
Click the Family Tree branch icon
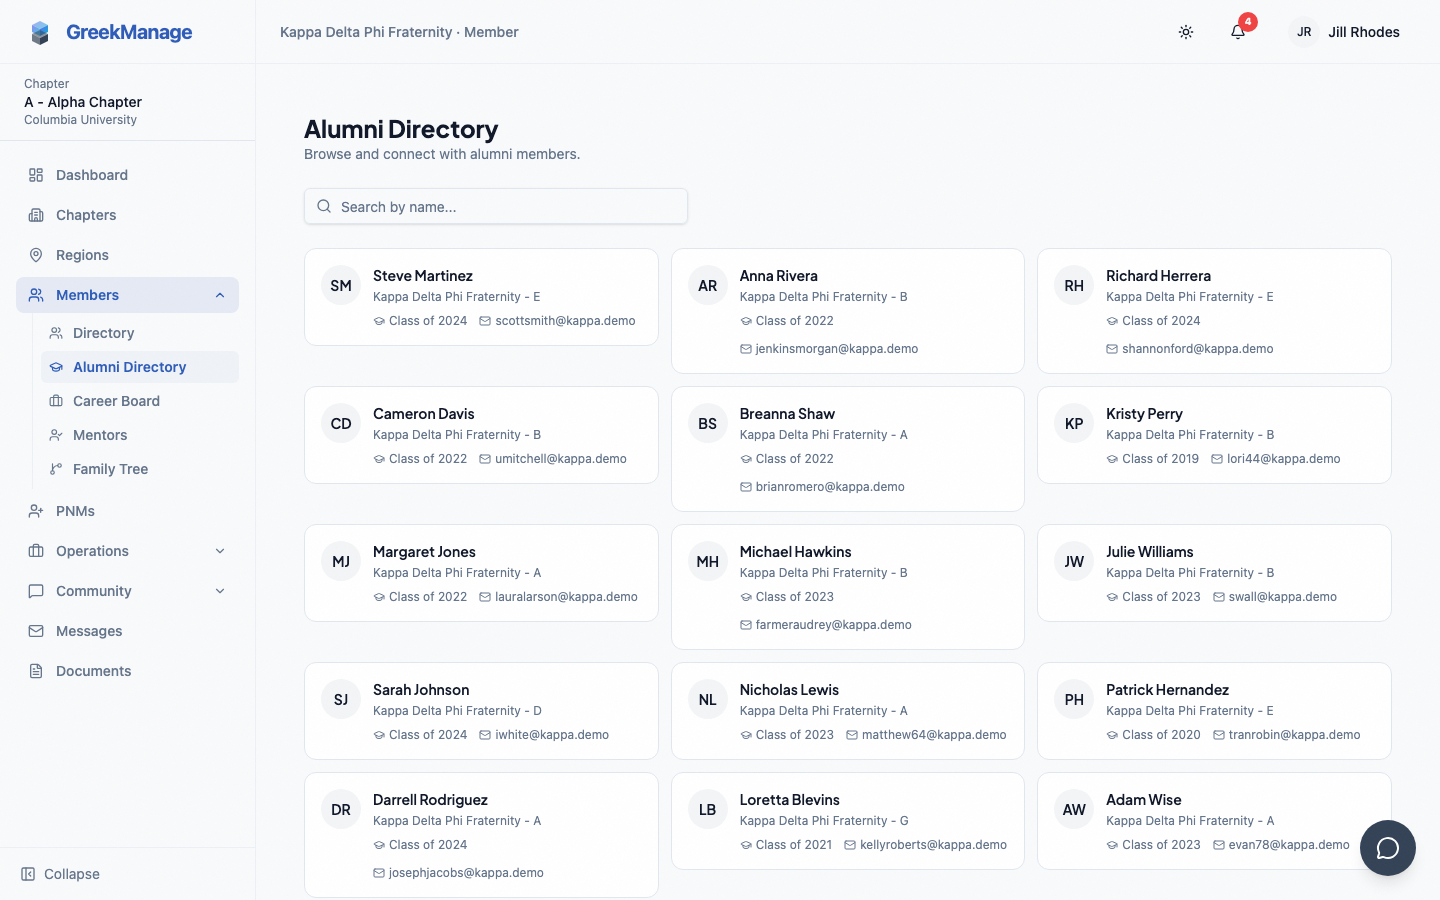click(x=56, y=469)
